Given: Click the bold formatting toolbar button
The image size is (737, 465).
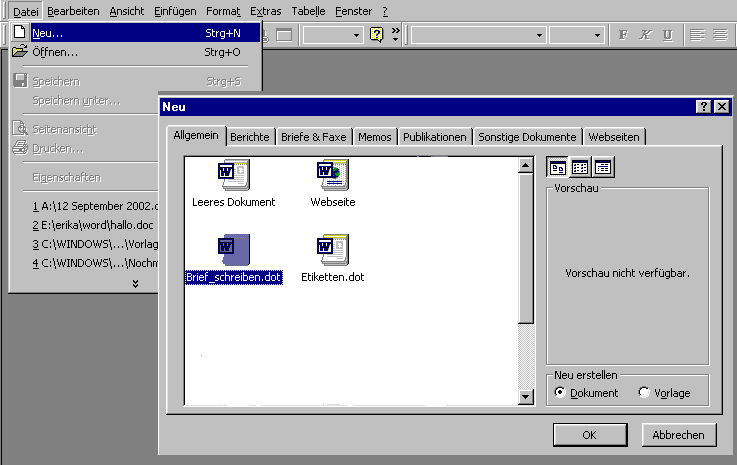Looking at the screenshot, I should (x=624, y=34).
